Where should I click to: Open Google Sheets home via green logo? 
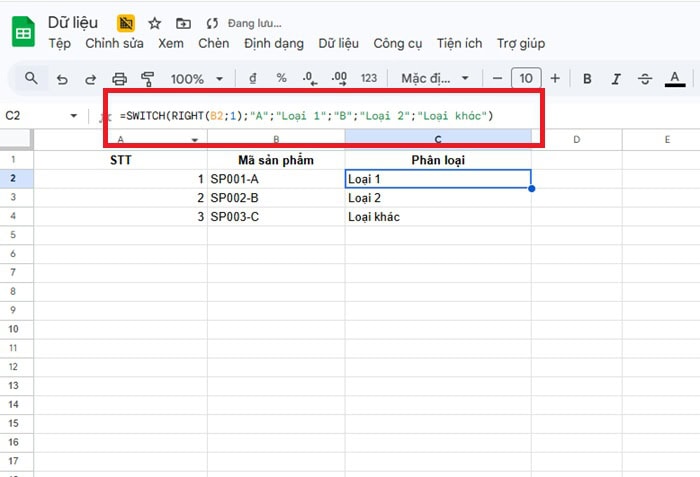[x=23, y=33]
